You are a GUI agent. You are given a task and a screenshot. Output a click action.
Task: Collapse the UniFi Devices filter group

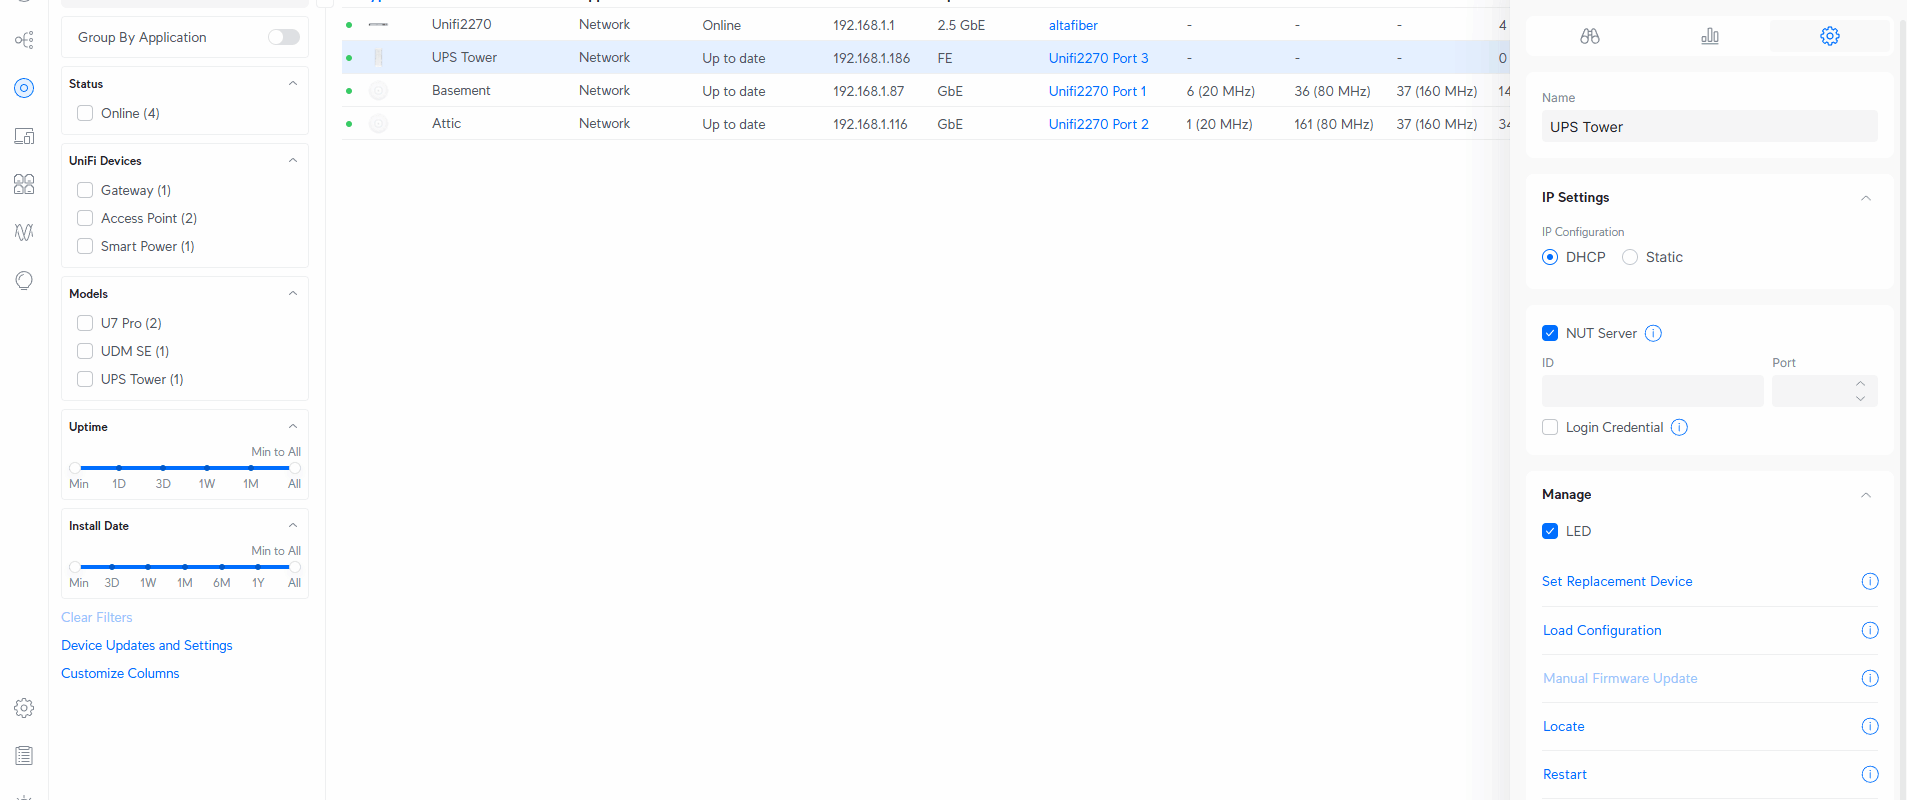pyautogui.click(x=293, y=161)
